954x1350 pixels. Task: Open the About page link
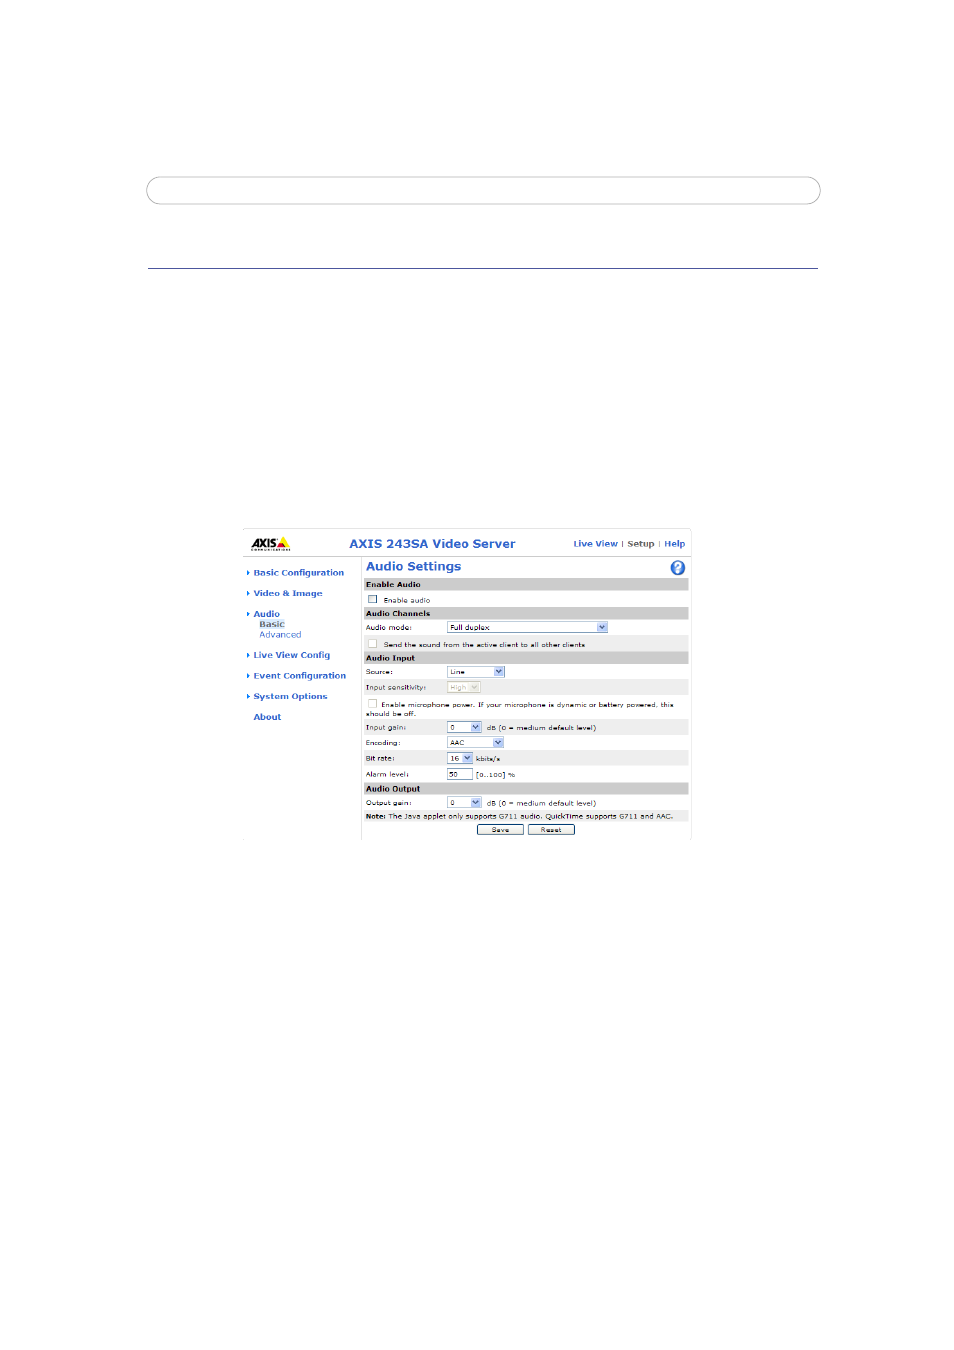click(267, 717)
